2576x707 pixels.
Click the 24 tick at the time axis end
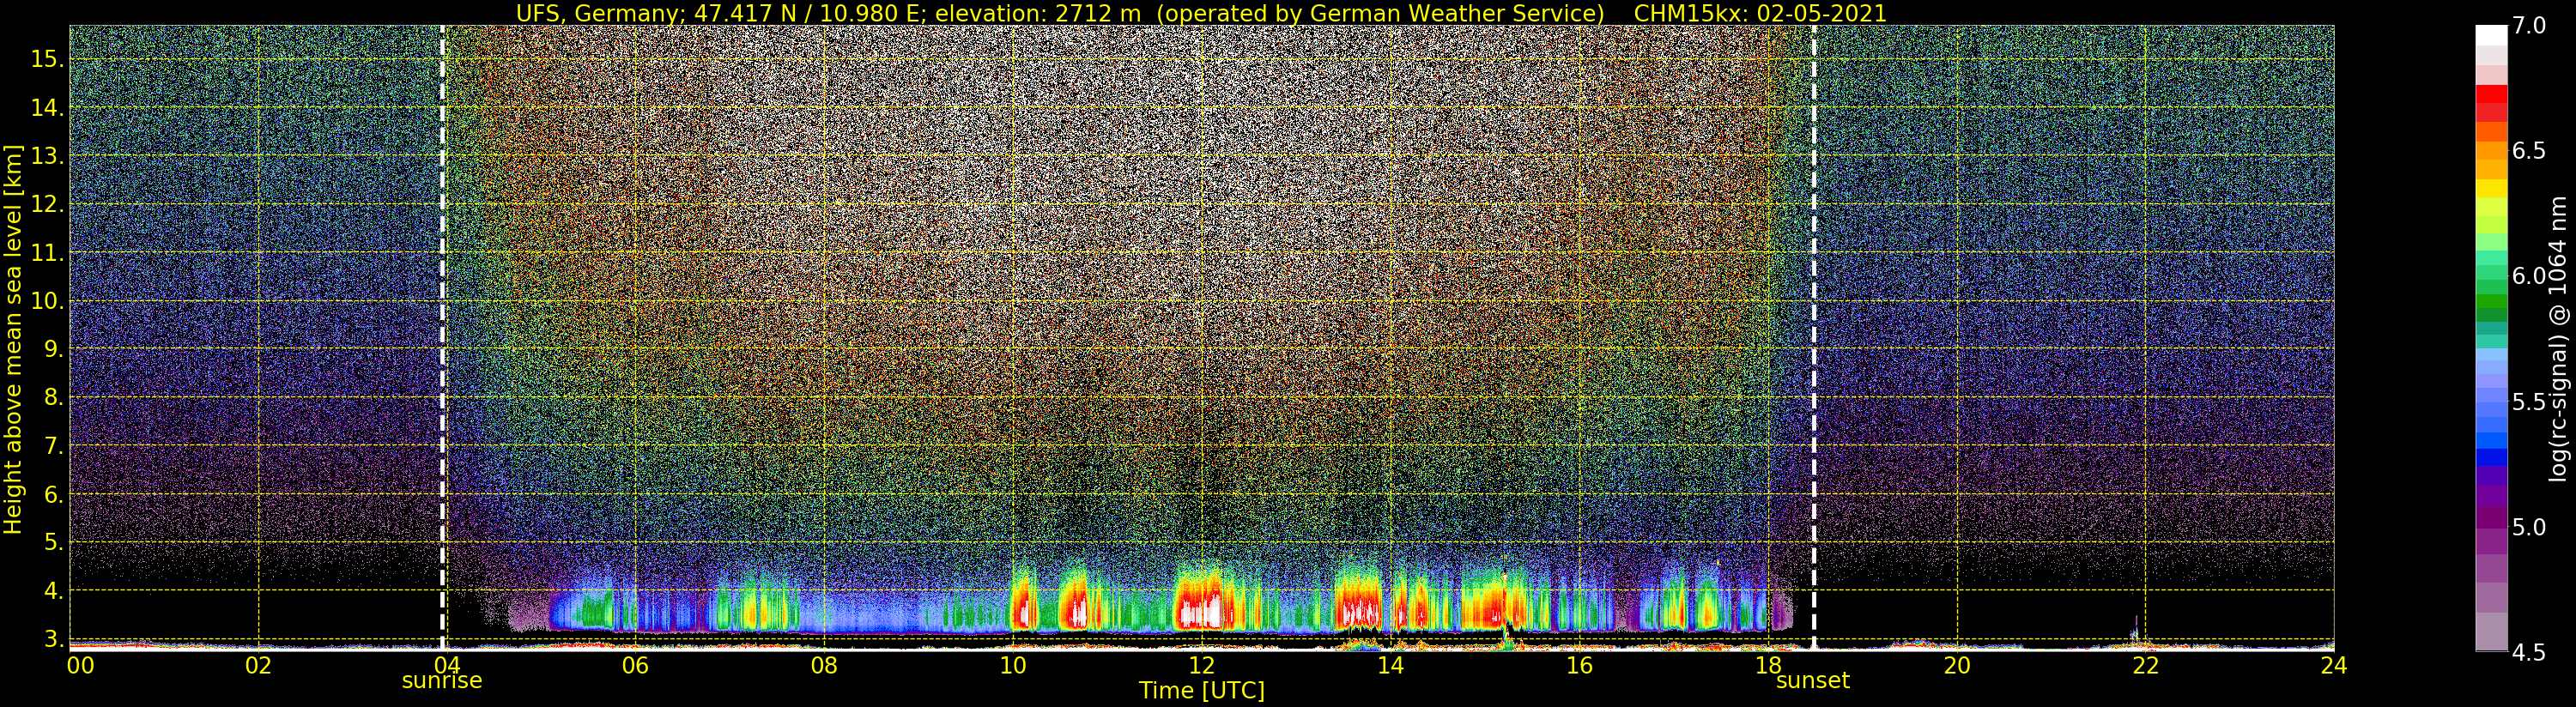2333,665
